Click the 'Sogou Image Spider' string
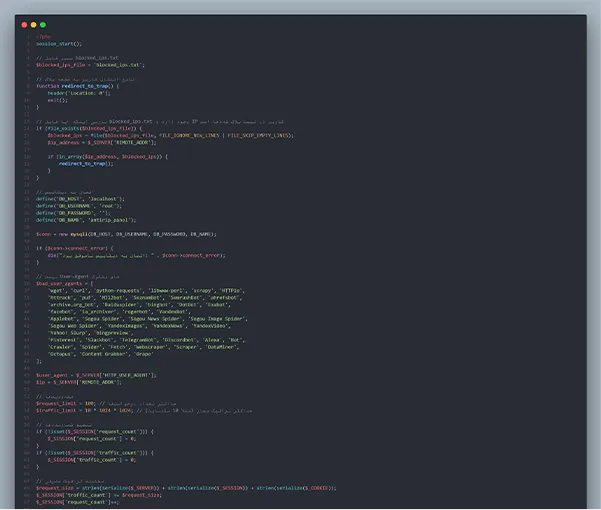Image resolution: width=601 pixels, height=510 pixels. click(x=217, y=319)
